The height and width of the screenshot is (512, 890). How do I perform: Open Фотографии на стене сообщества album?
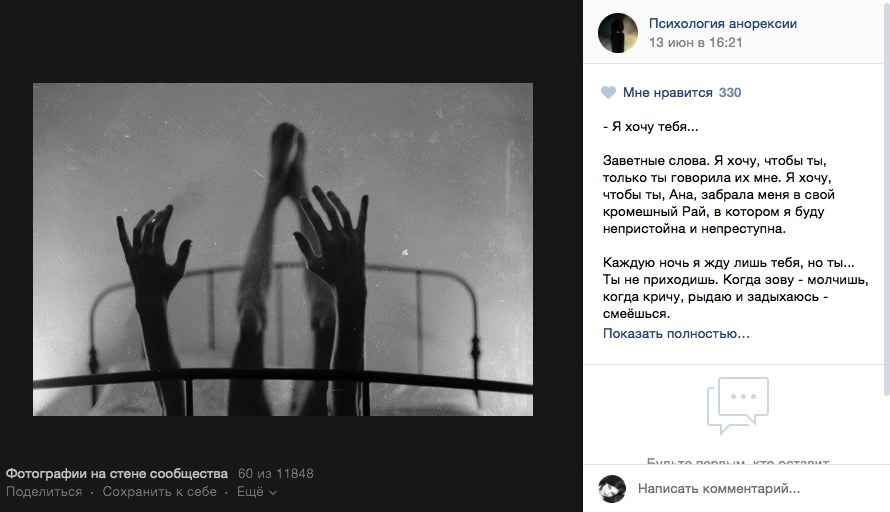116,473
